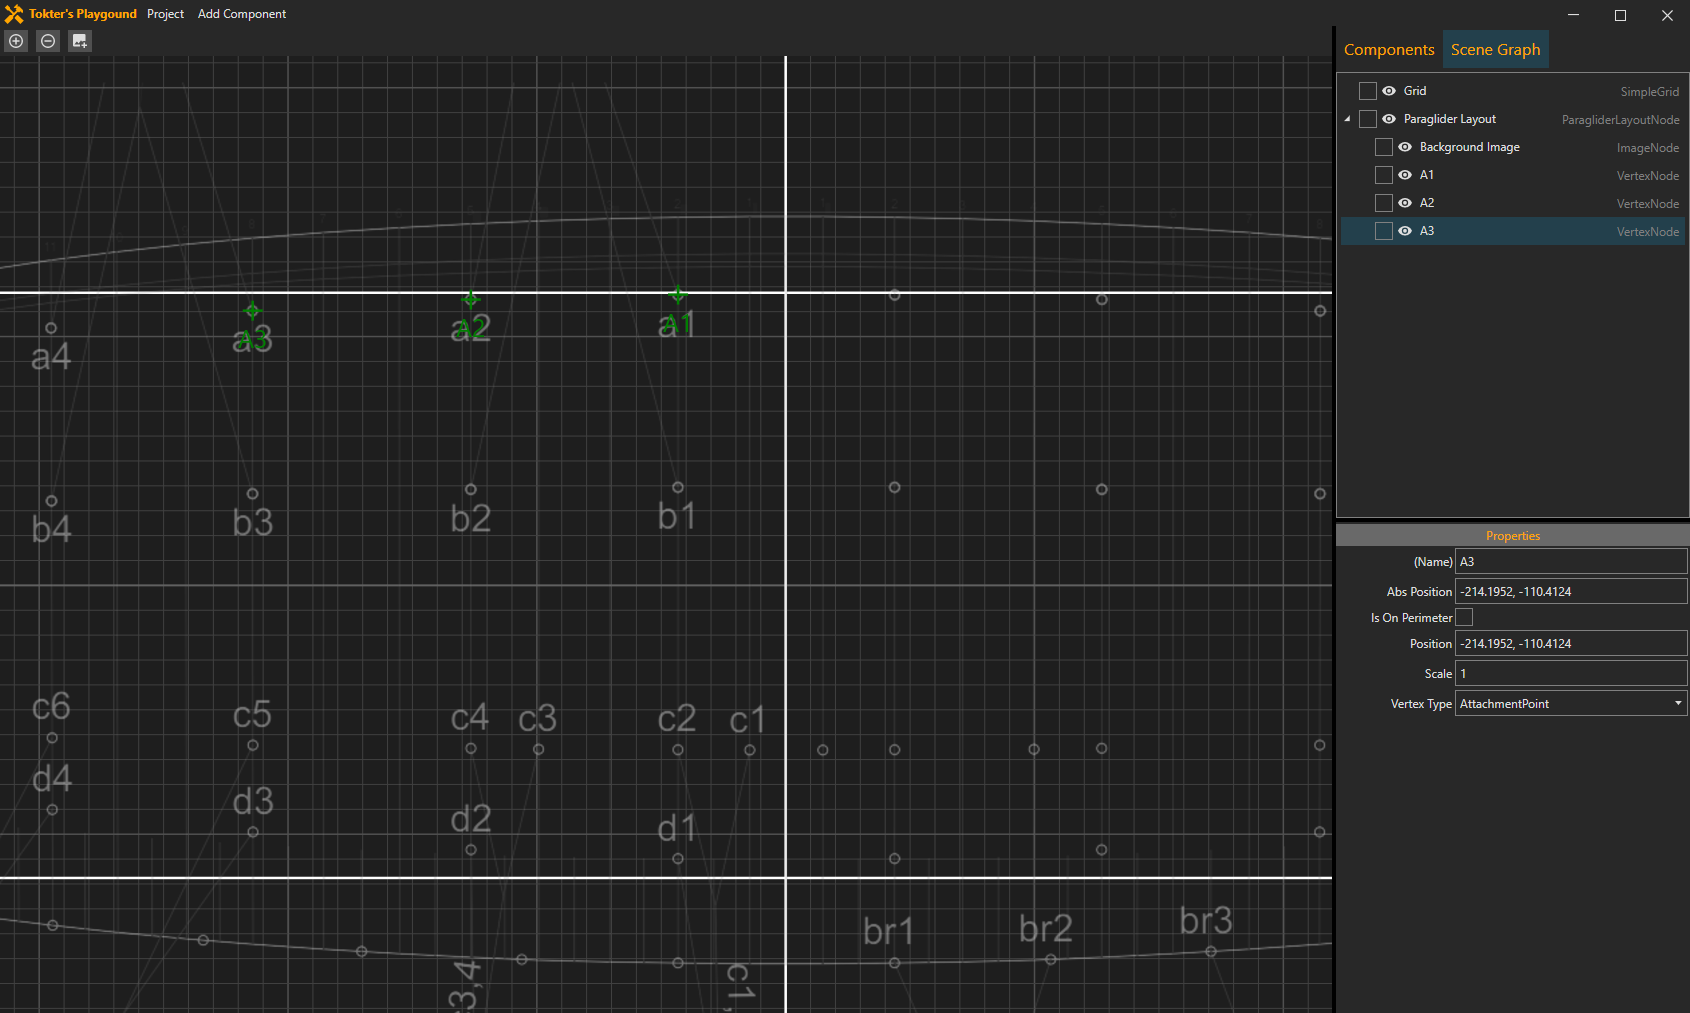Tick the A1 row checkbox
The image size is (1690, 1013).
(x=1384, y=175)
